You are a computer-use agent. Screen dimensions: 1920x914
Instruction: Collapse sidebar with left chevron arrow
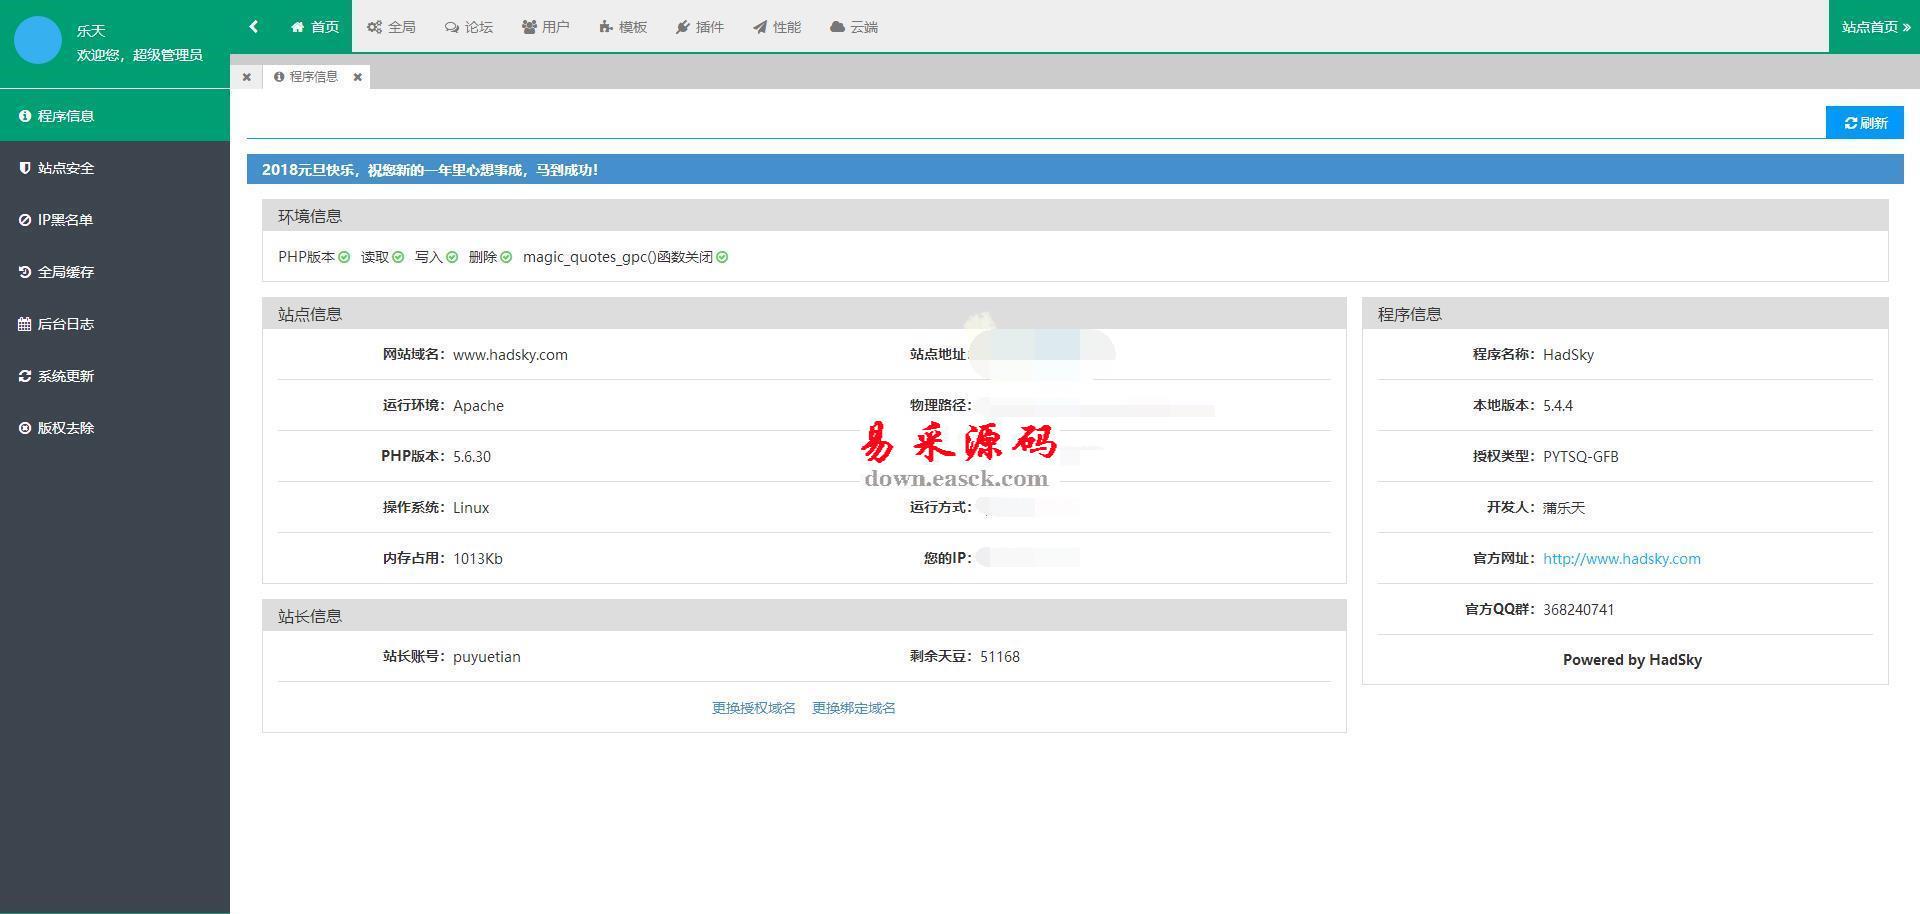pyautogui.click(x=254, y=27)
